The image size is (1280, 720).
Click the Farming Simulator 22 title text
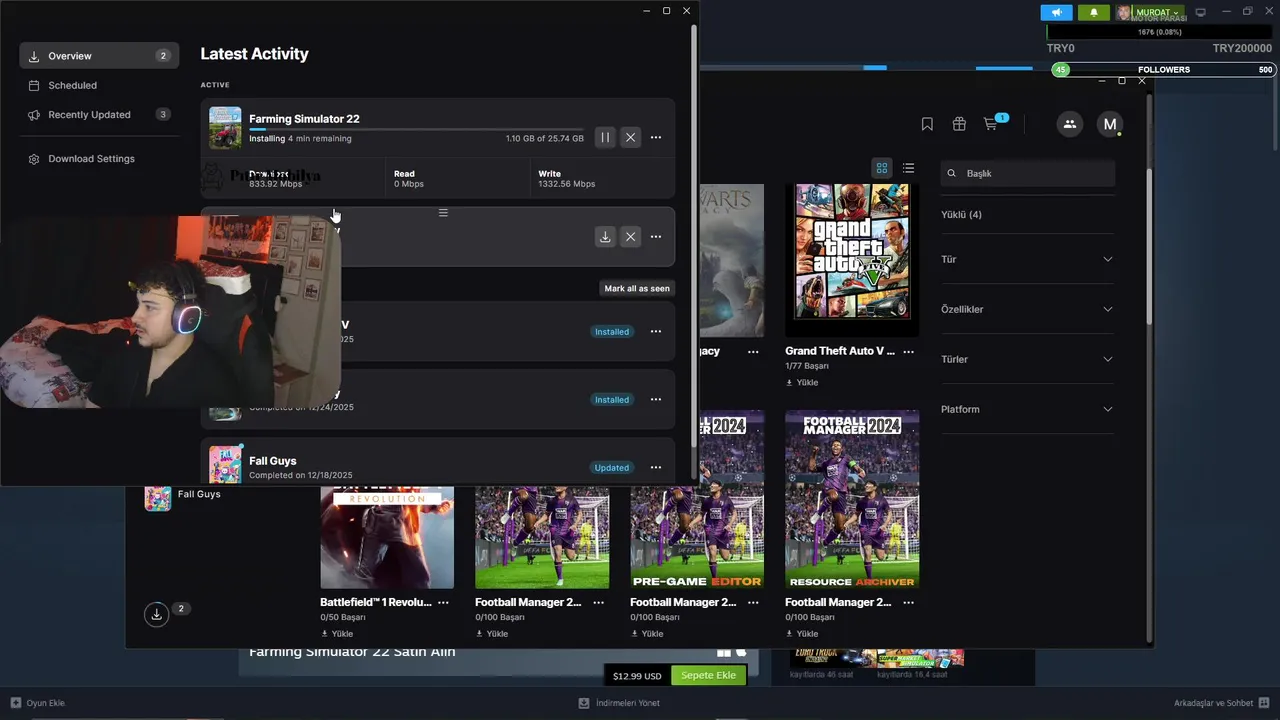pyautogui.click(x=304, y=119)
